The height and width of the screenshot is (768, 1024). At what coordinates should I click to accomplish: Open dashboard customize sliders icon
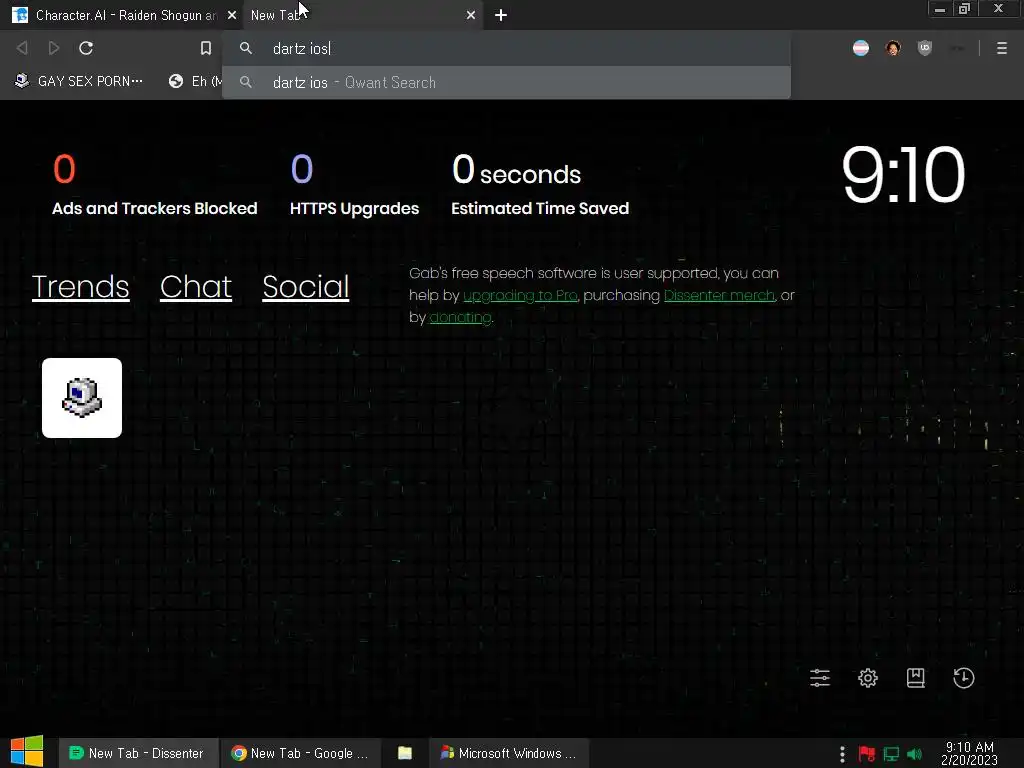820,678
